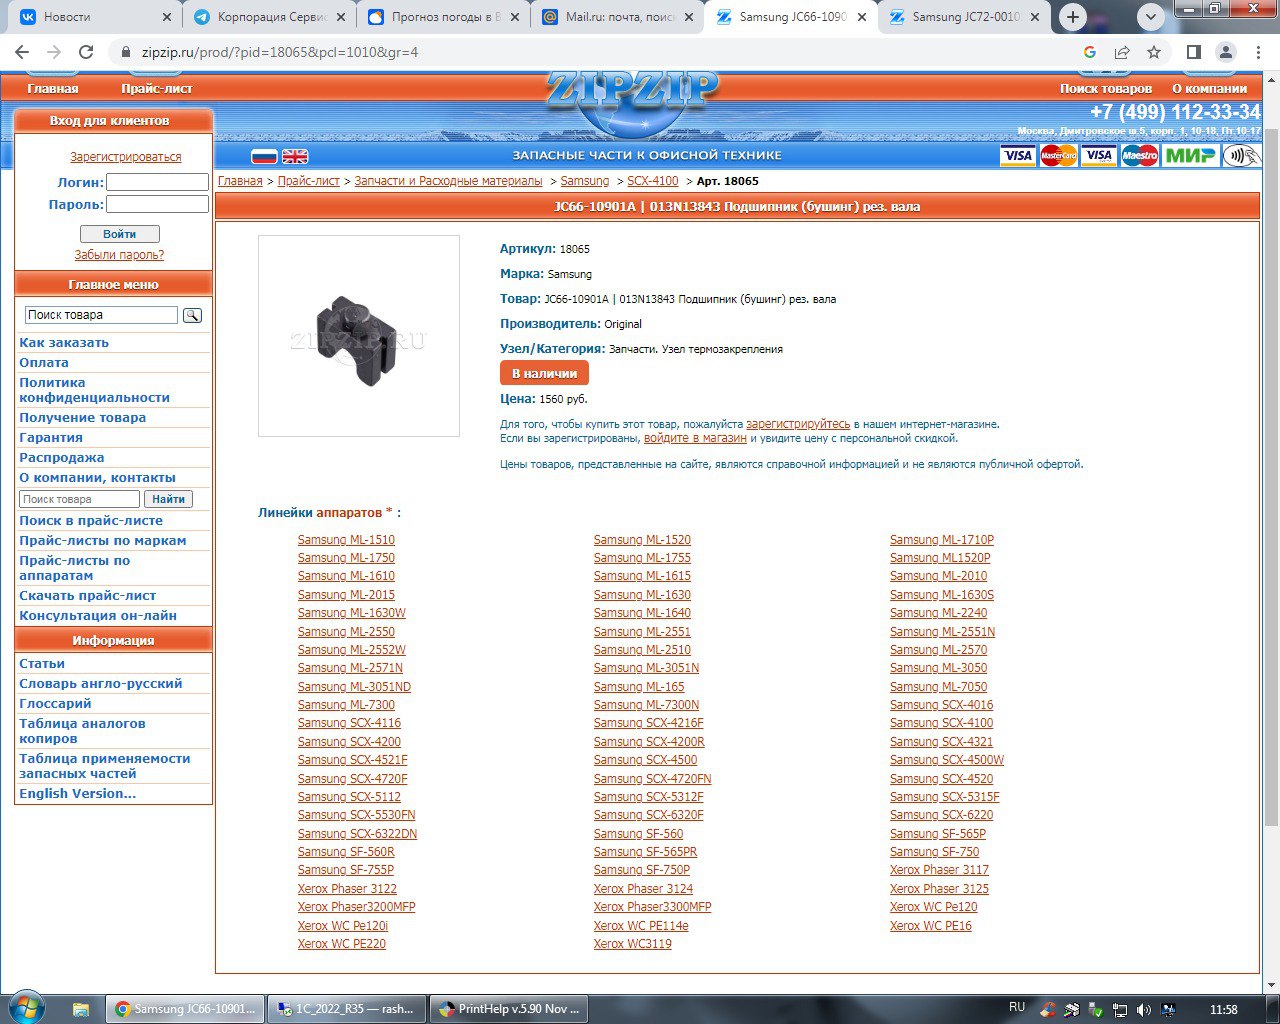The width and height of the screenshot is (1280, 1024).
Task: Open a new browser tab
Action: tap(1073, 17)
